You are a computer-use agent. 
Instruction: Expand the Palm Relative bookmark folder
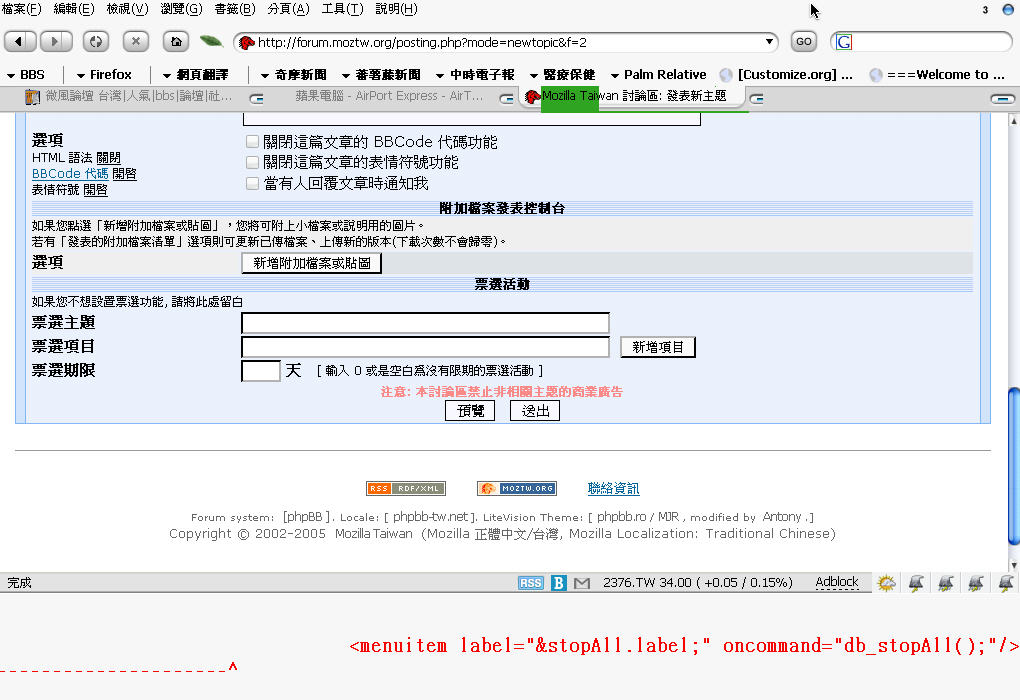click(x=658, y=75)
